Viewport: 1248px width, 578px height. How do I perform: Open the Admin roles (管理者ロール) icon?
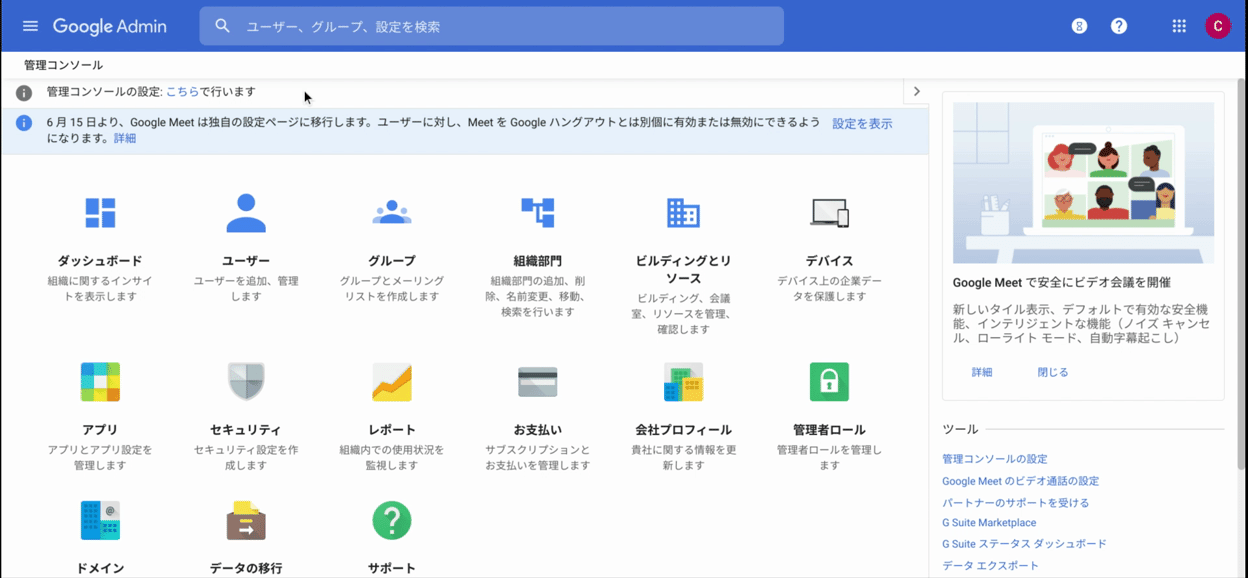(829, 382)
